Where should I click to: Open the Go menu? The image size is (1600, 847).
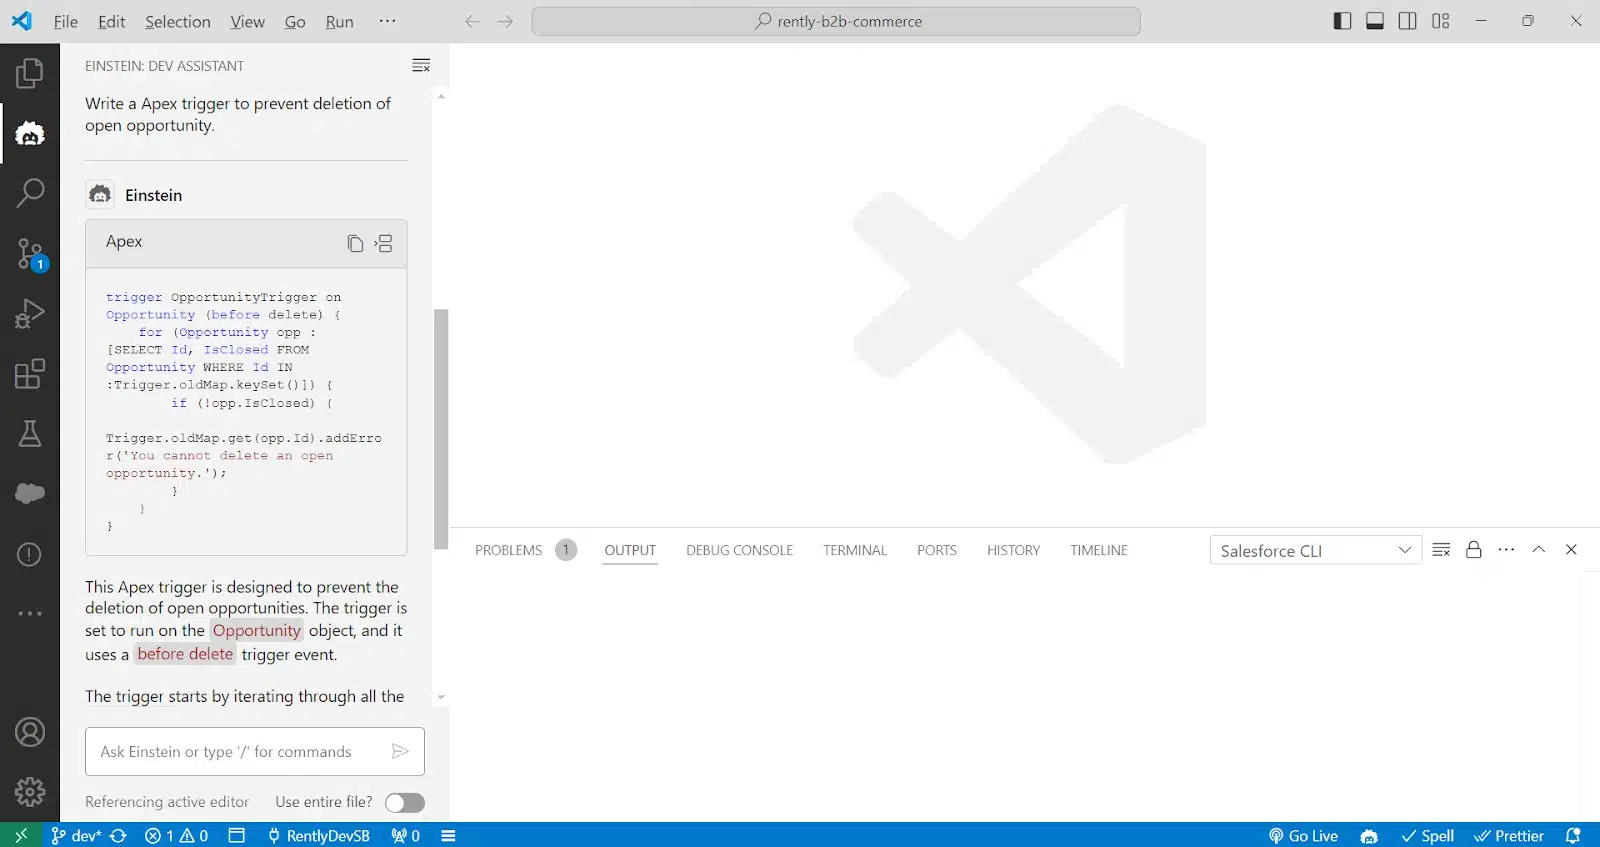(x=295, y=21)
